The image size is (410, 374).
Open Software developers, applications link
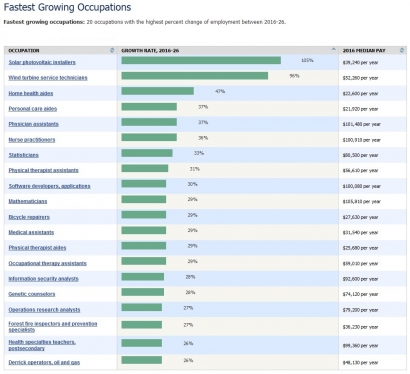pyautogui.click(x=49, y=186)
